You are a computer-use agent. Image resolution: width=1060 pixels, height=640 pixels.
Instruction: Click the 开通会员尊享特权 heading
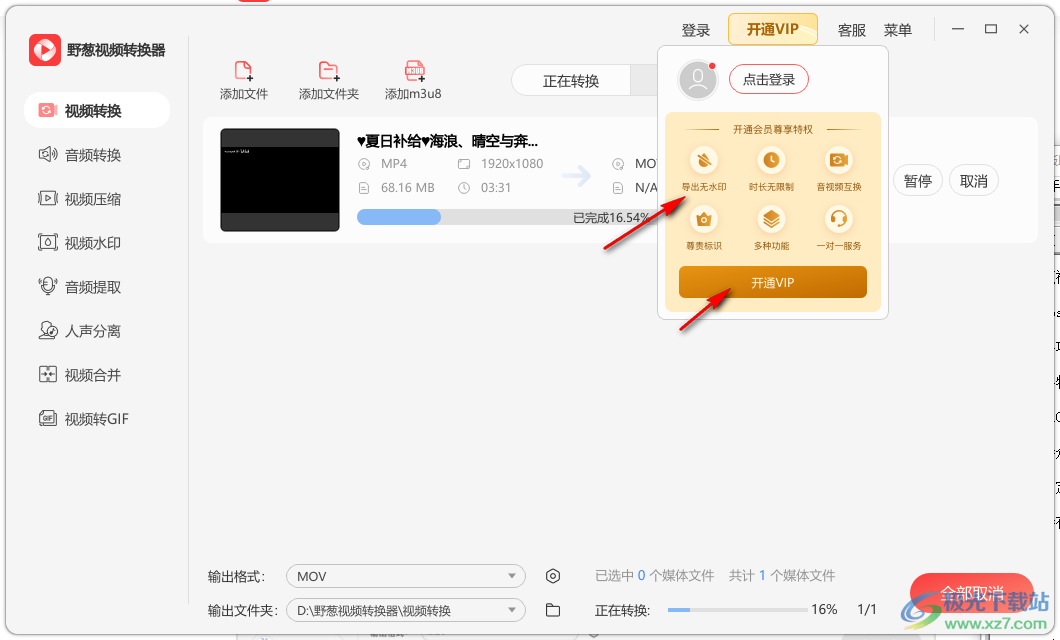point(773,129)
